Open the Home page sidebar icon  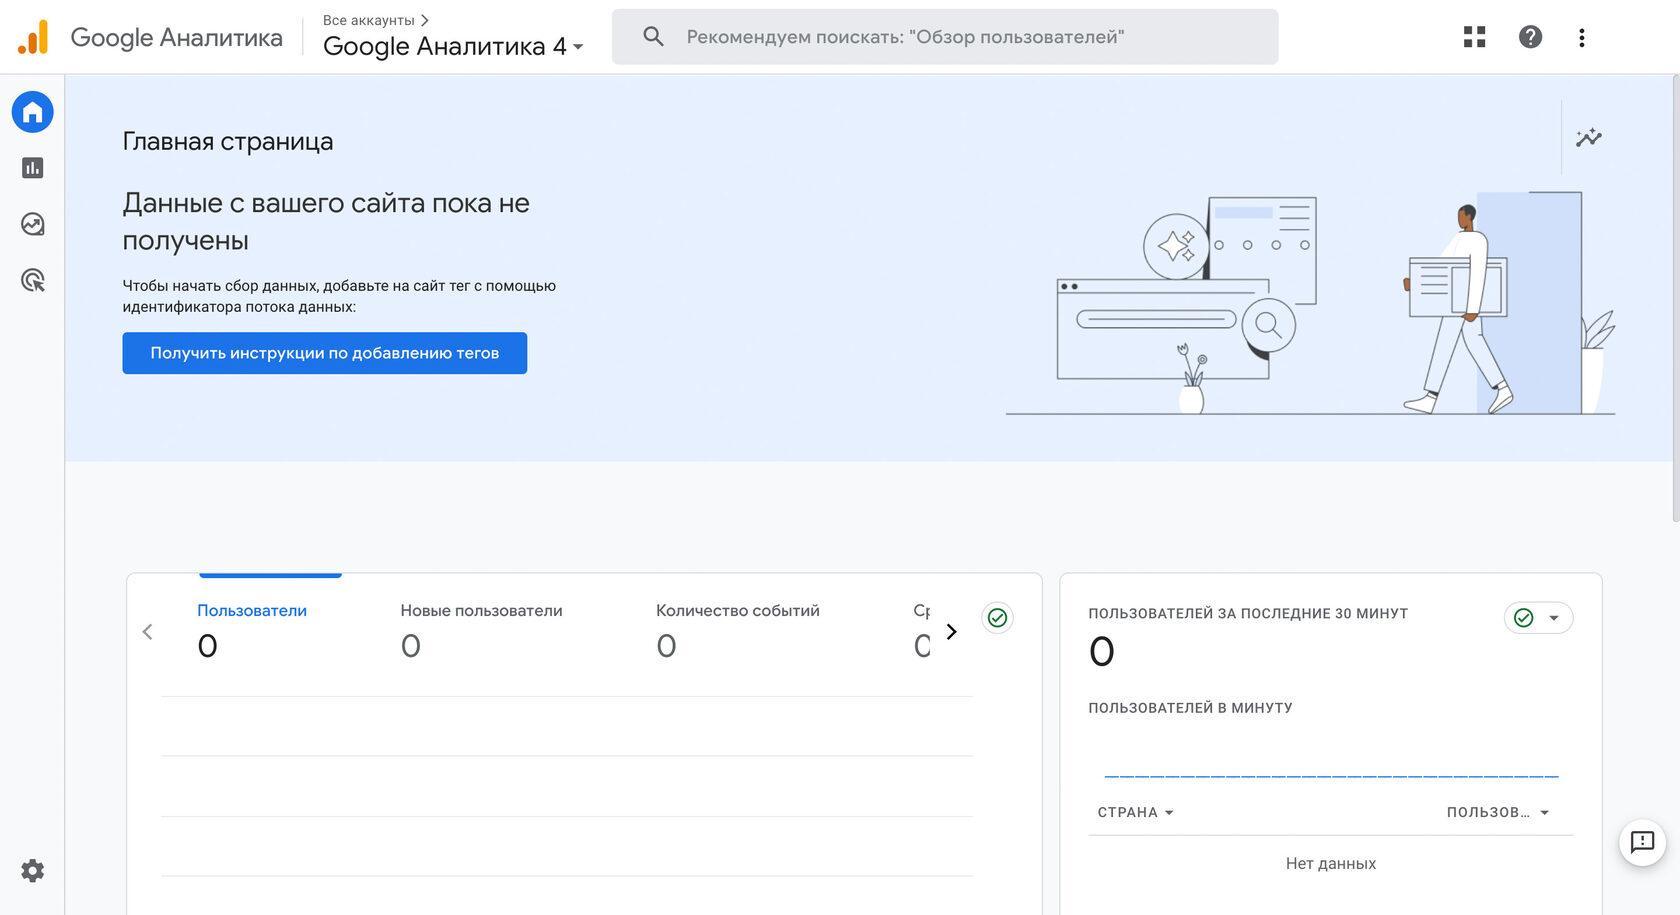click(32, 112)
